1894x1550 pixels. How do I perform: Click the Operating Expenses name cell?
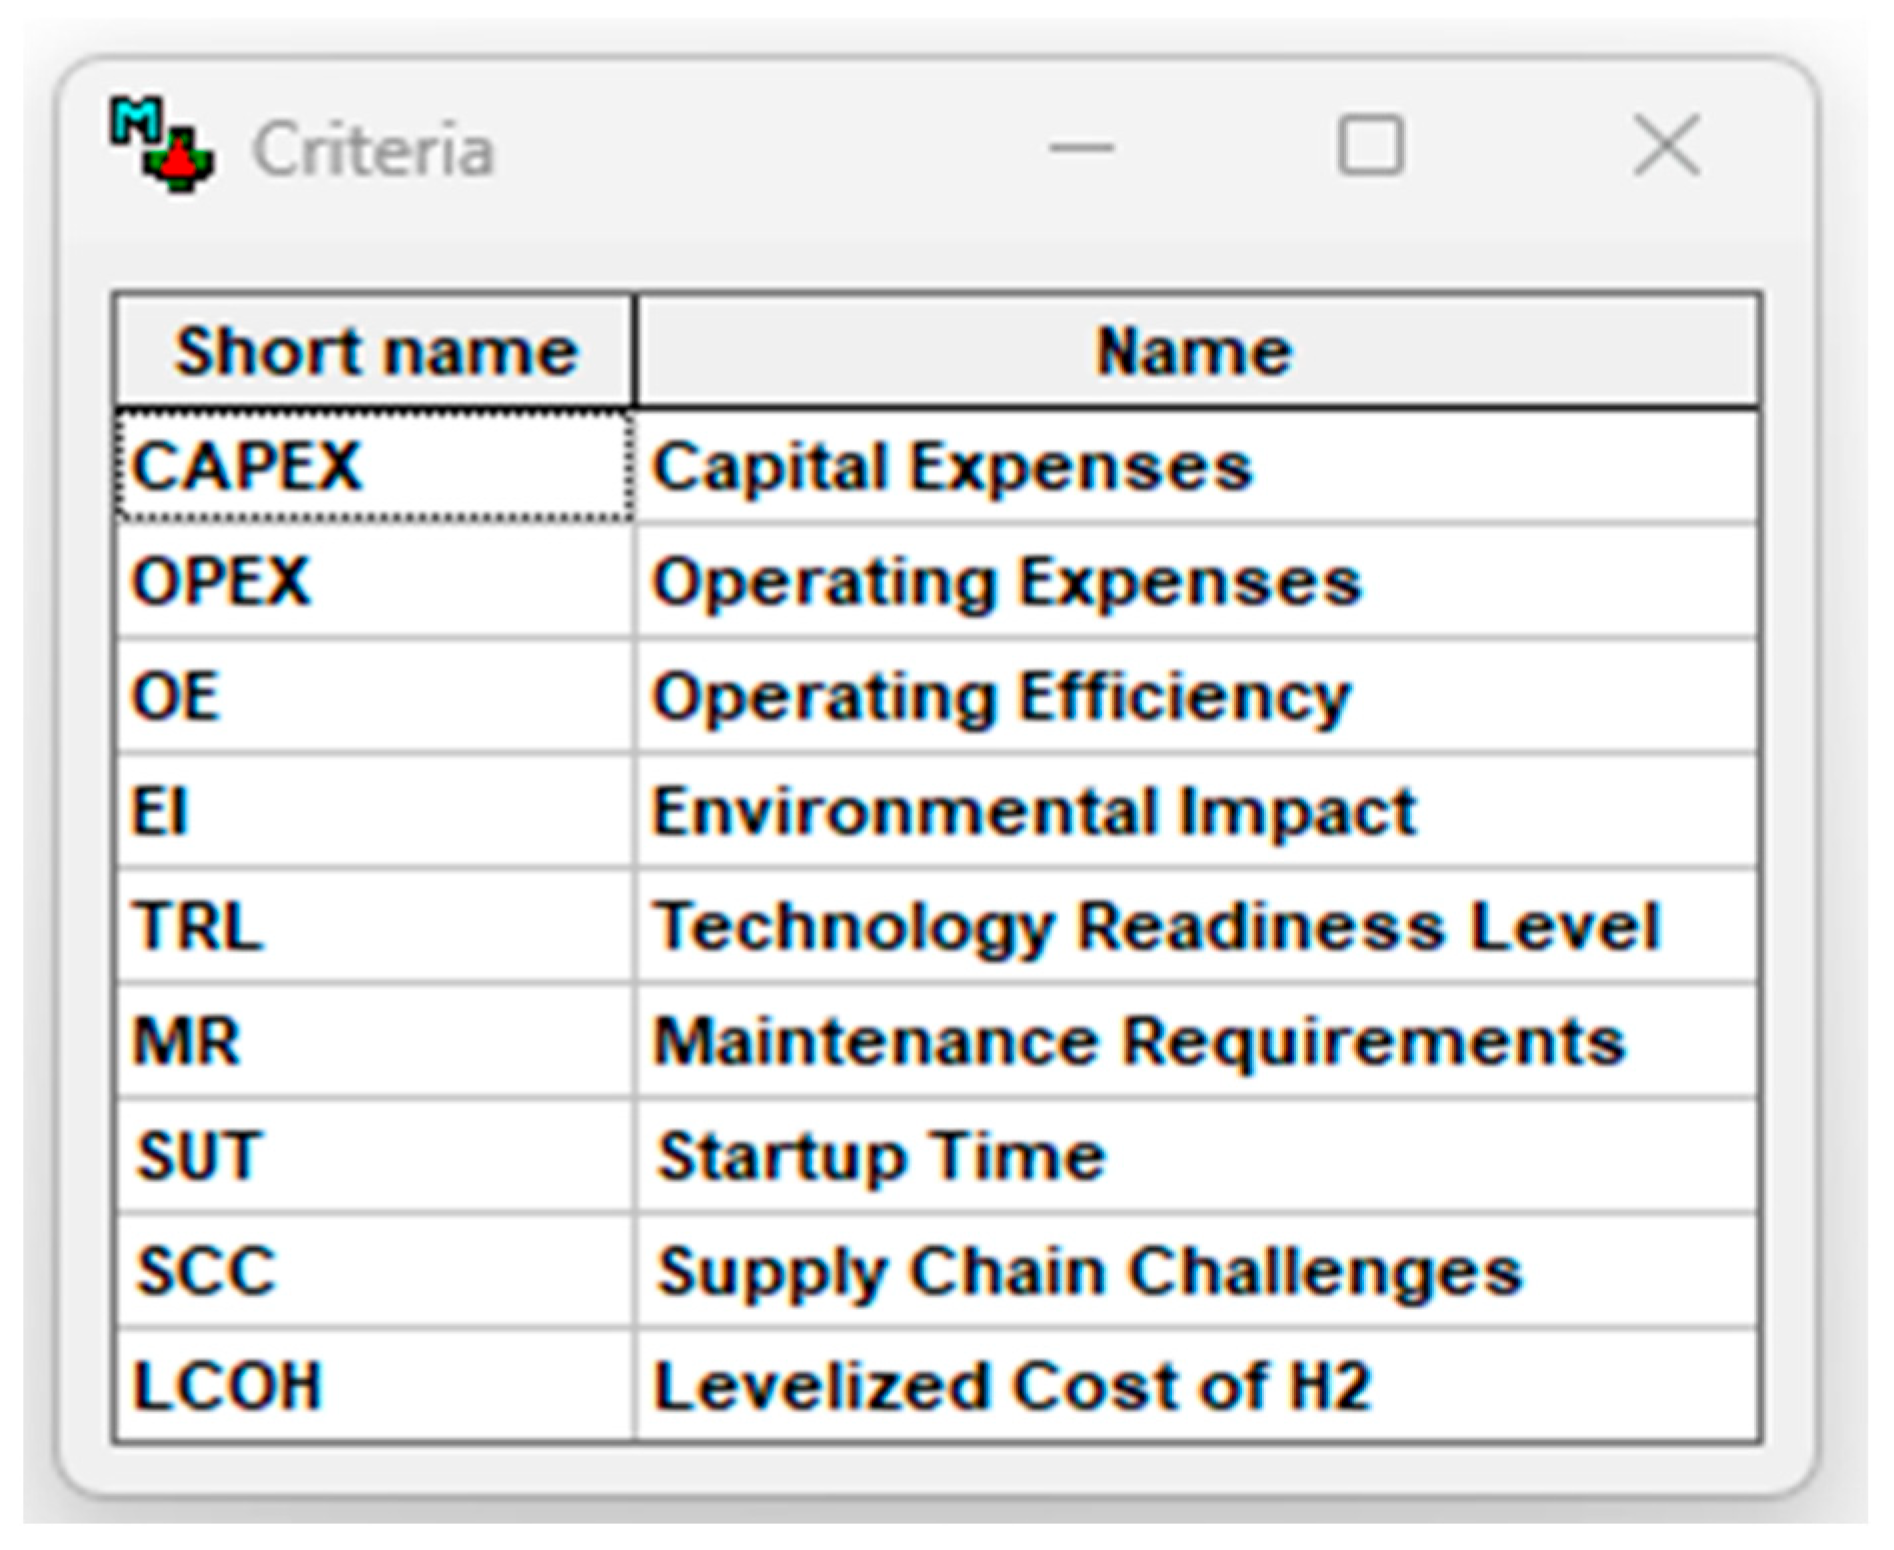[1196, 581]
